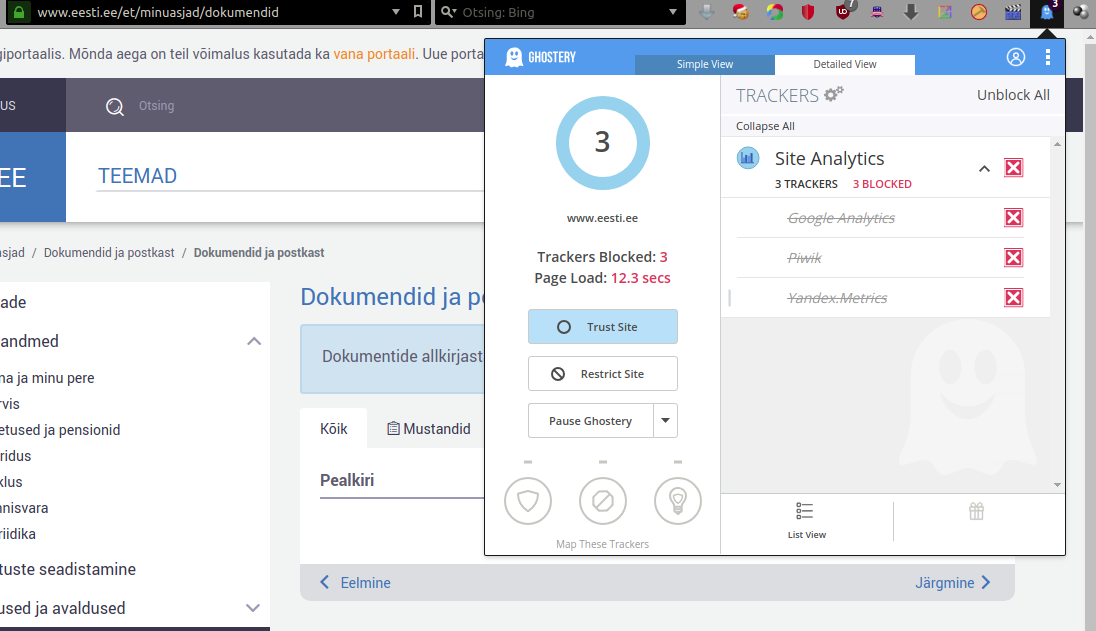Open the orange hammer extension icon
This screenshot has width=1096, height=631.
(x=979, y=12)
